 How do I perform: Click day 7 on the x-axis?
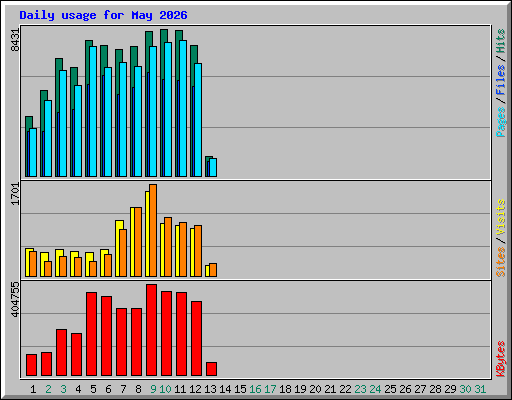(x=123, y=389)
